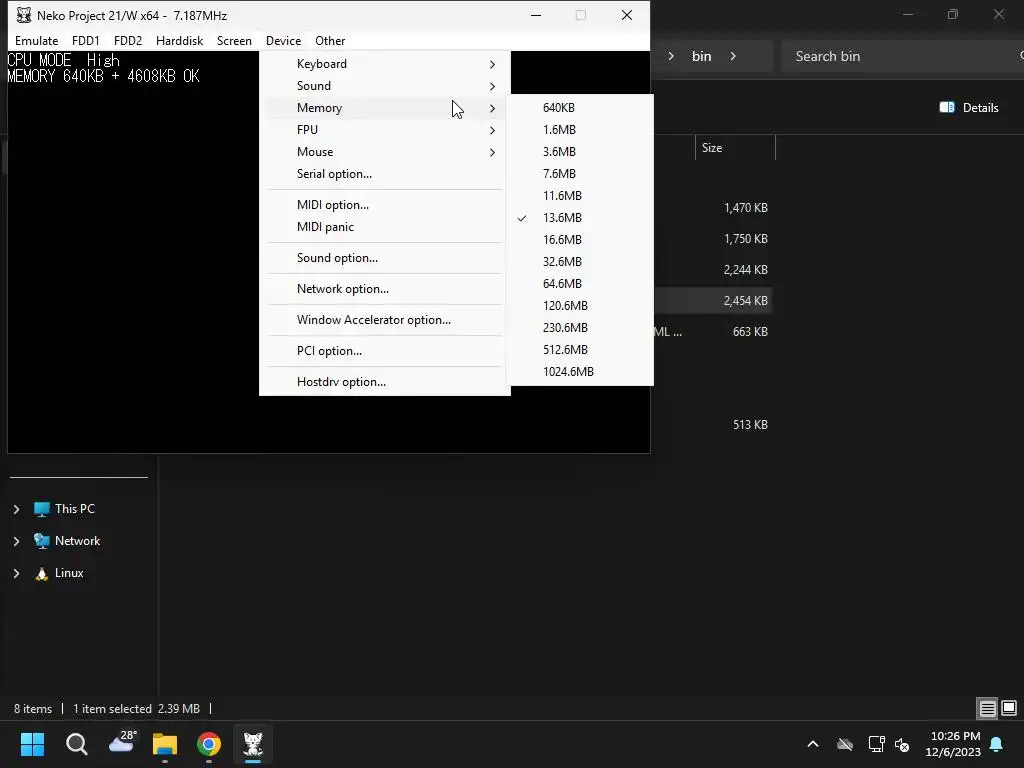The height and width of the screenshot is (768, 1024).
Task: Select 230.6MB memory size
Action: (580, 328)
